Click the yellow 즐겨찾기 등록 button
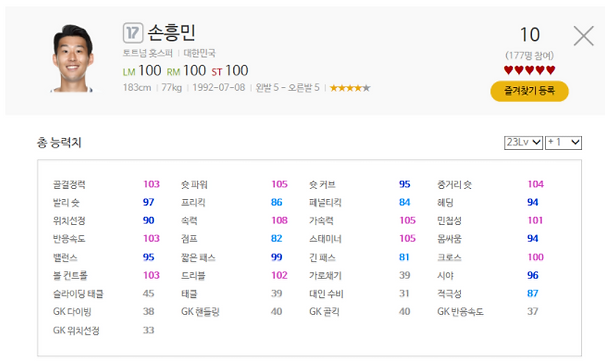The width and height of the screenshot is (605, 362). (529, 91)
